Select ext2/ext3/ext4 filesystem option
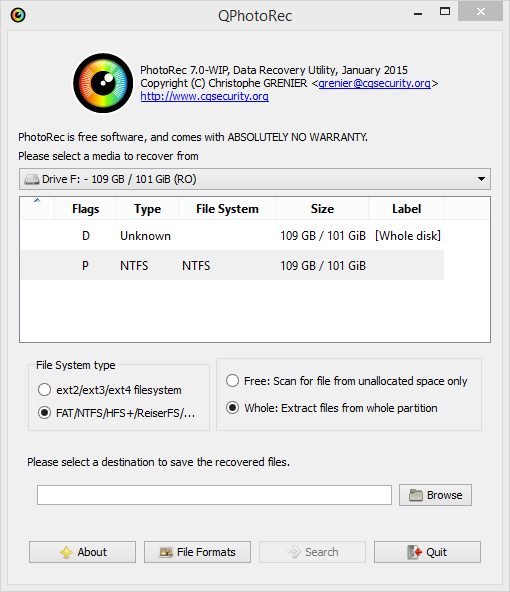The image size is (510, 592). coord(44,390)
